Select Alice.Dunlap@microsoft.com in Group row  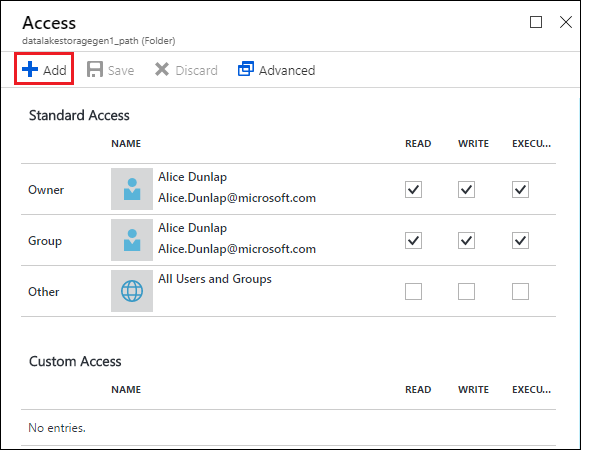coord(237,249)
